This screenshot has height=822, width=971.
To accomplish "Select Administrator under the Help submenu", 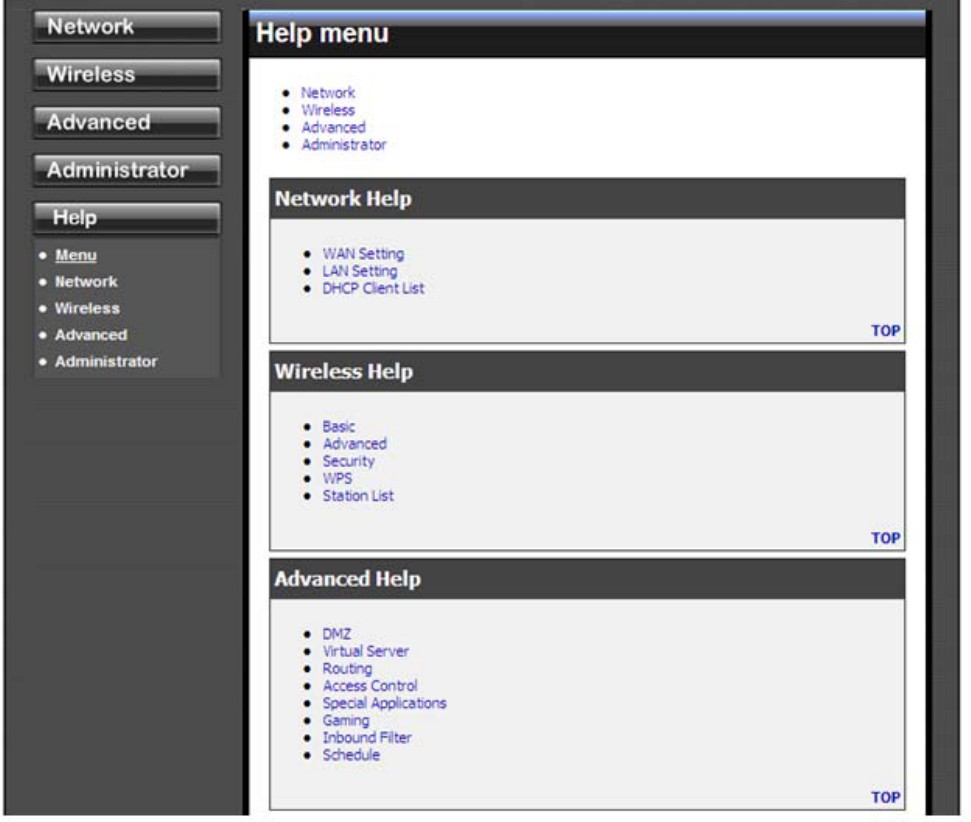I will point(106,362).
